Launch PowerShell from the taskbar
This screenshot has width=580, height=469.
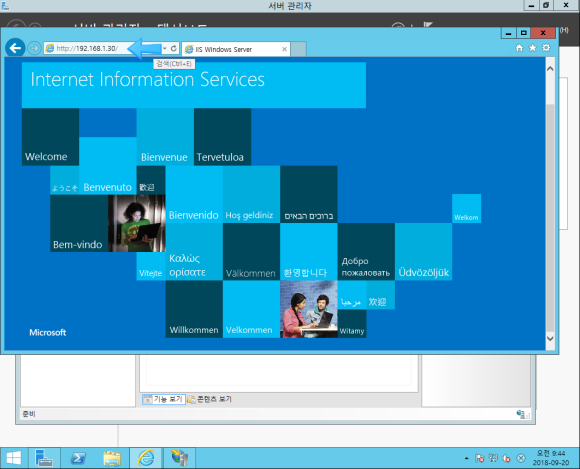[x=78, y=458]
